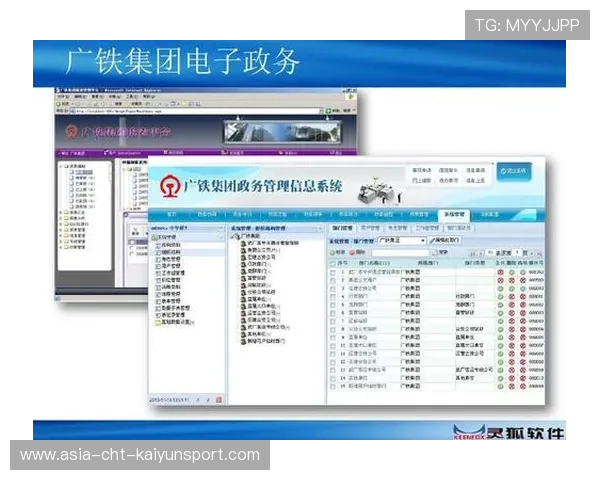This screenshot has height=480, width=600.
Task: Click the single green status icon in row 9
Action: point(500,338)
